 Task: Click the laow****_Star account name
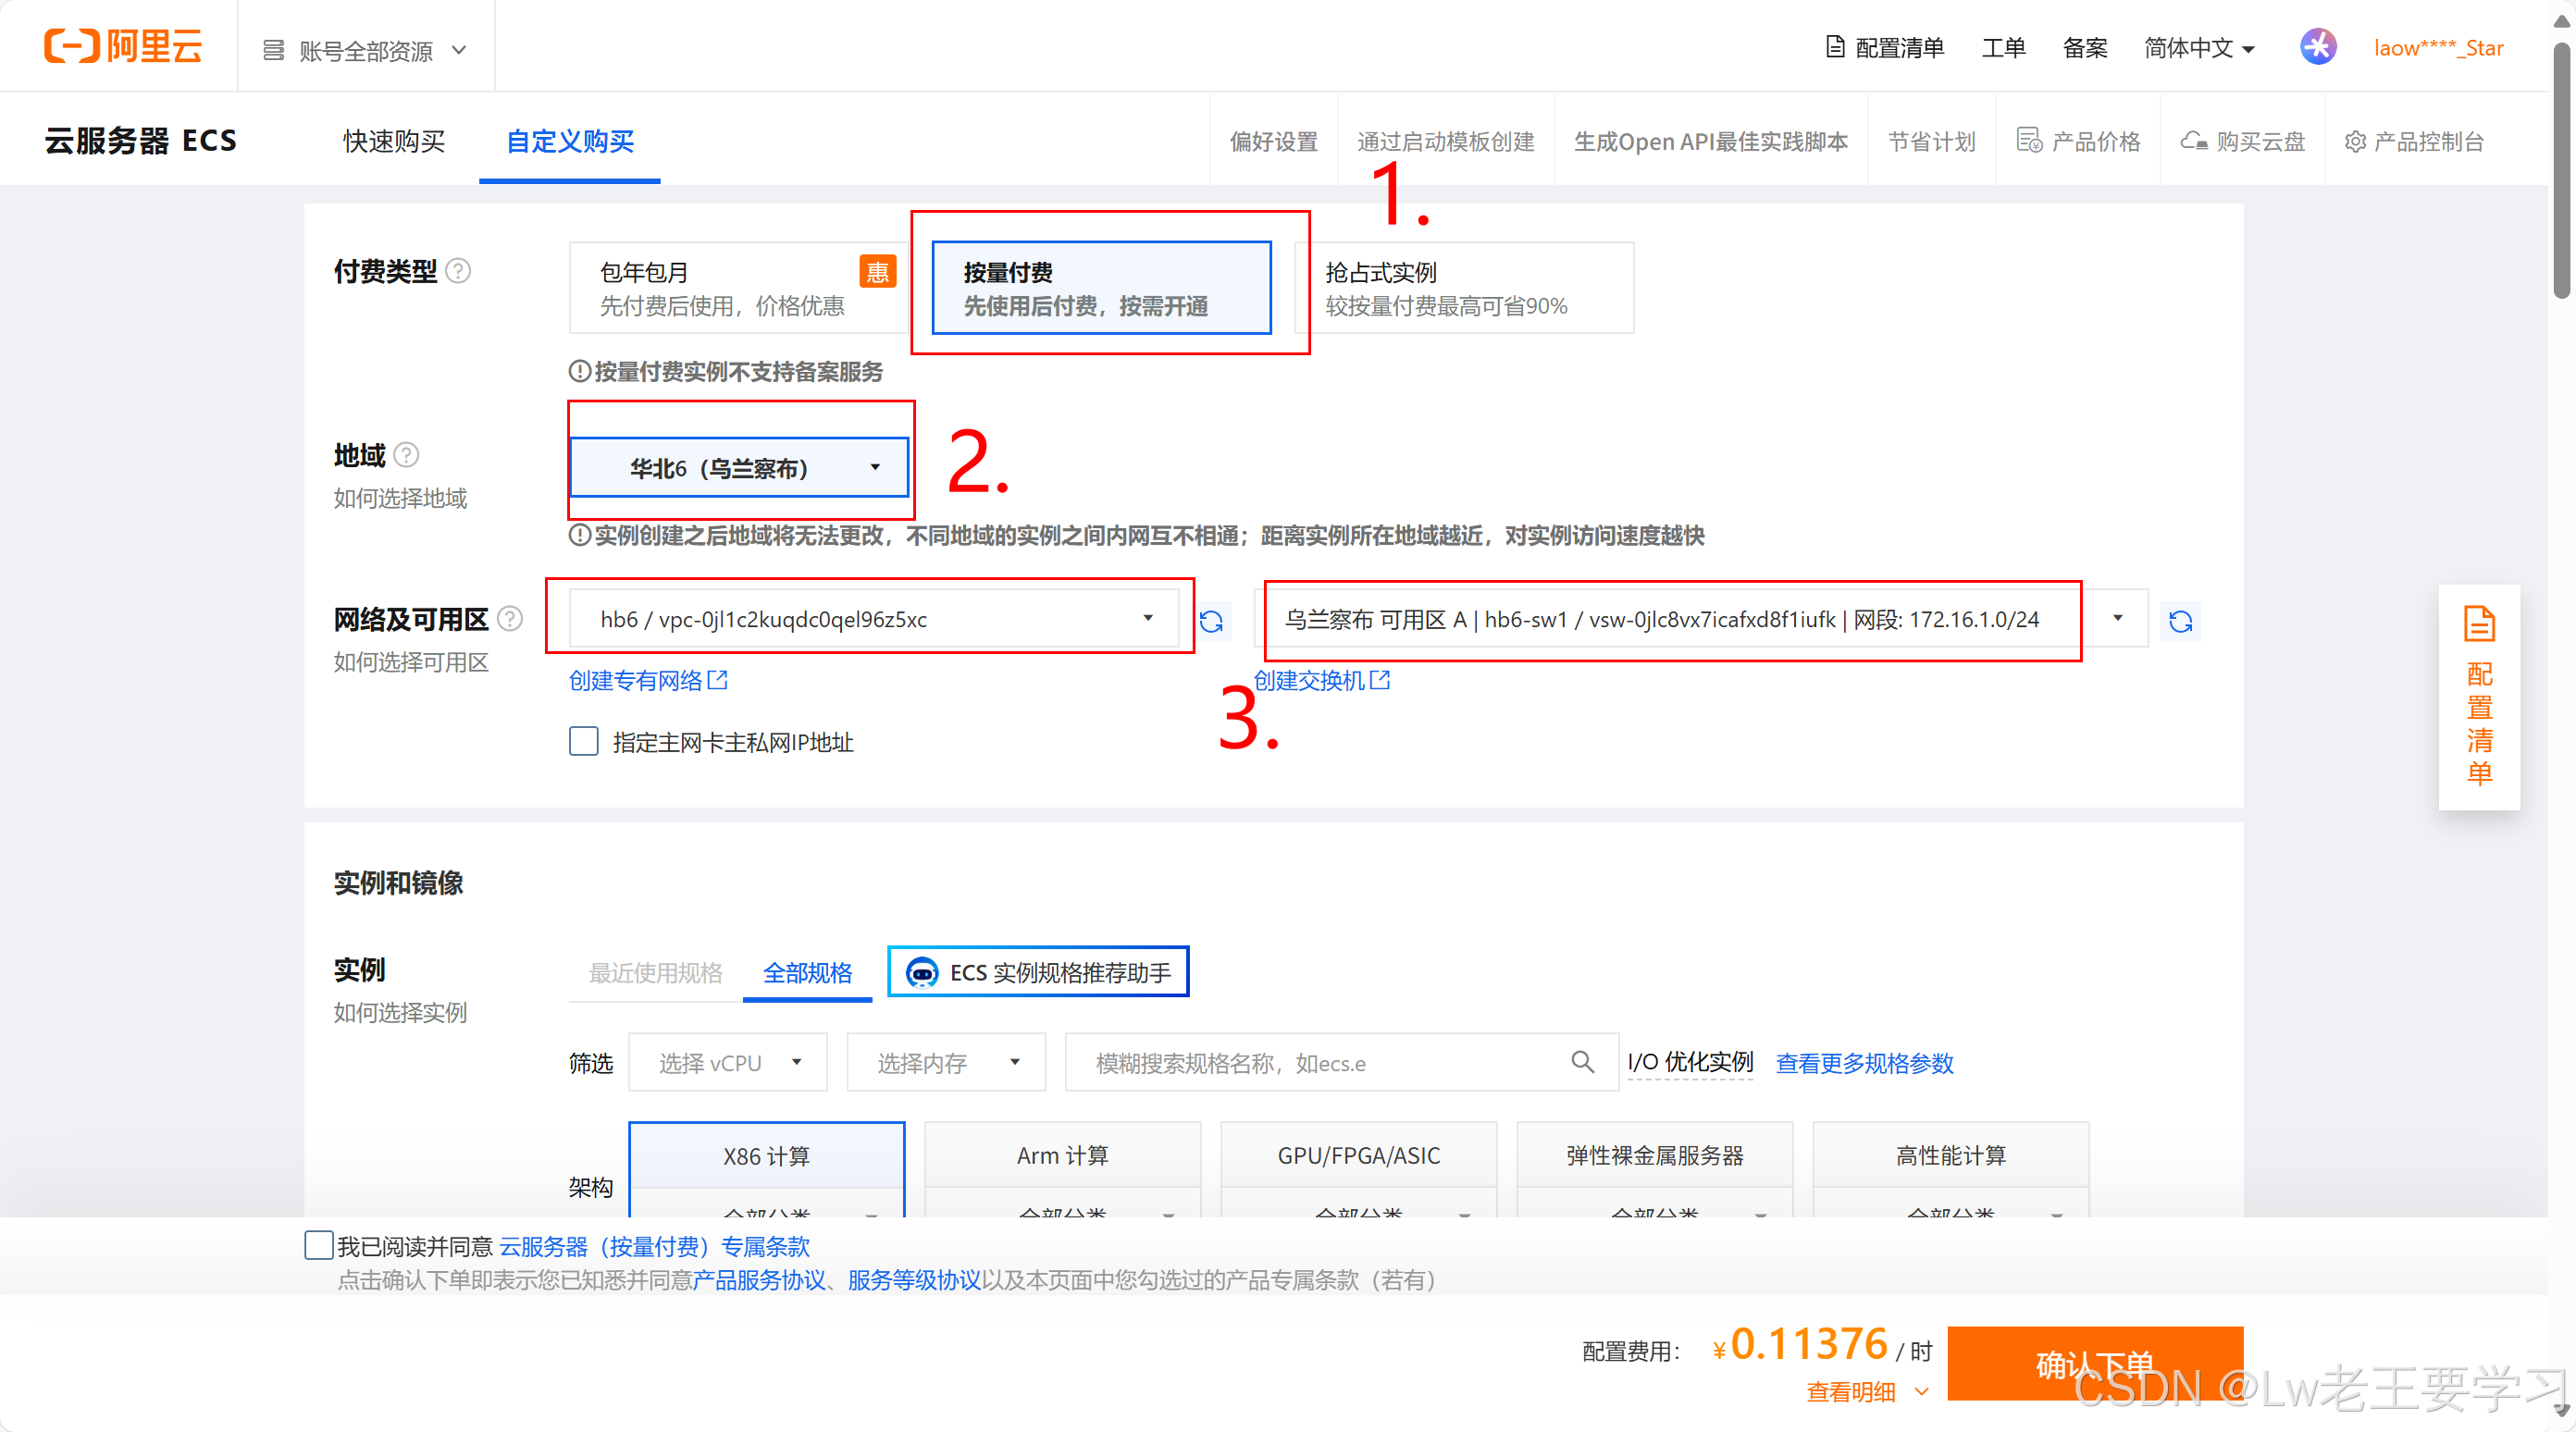coord(2438,48)
